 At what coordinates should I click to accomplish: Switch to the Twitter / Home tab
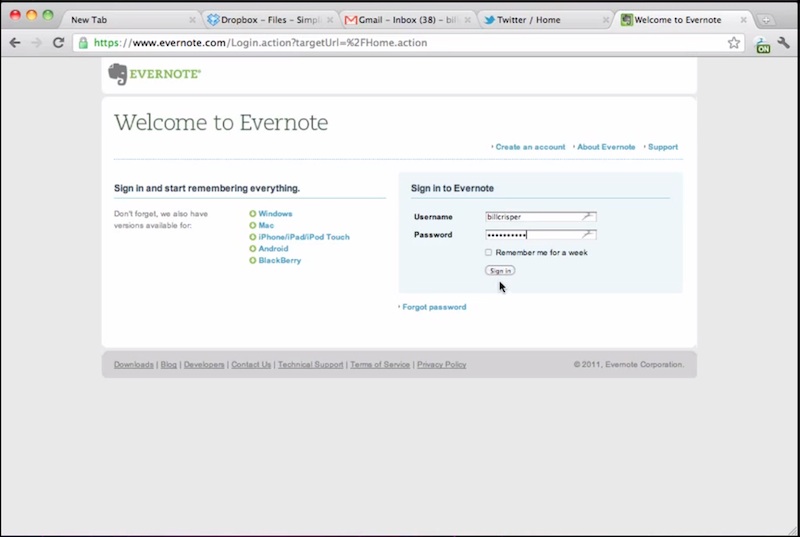[x=535, y=20]
